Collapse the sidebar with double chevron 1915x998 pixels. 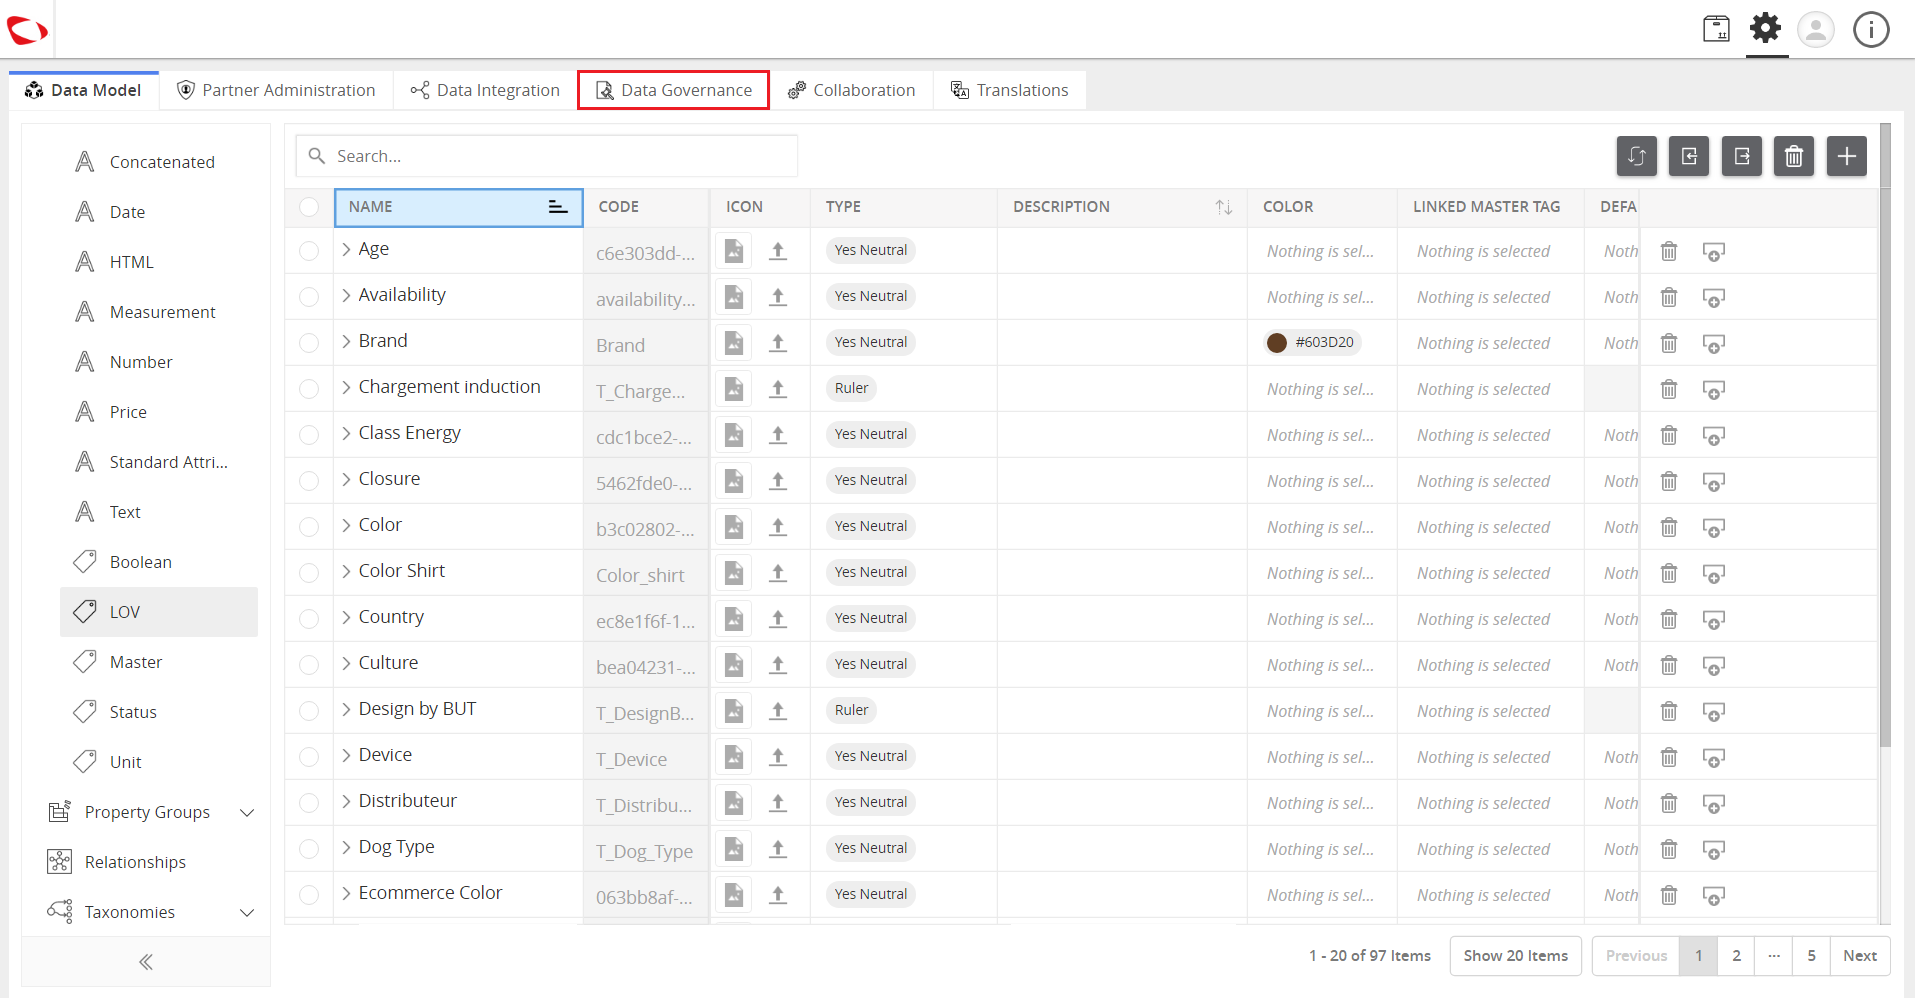[146, 962]
